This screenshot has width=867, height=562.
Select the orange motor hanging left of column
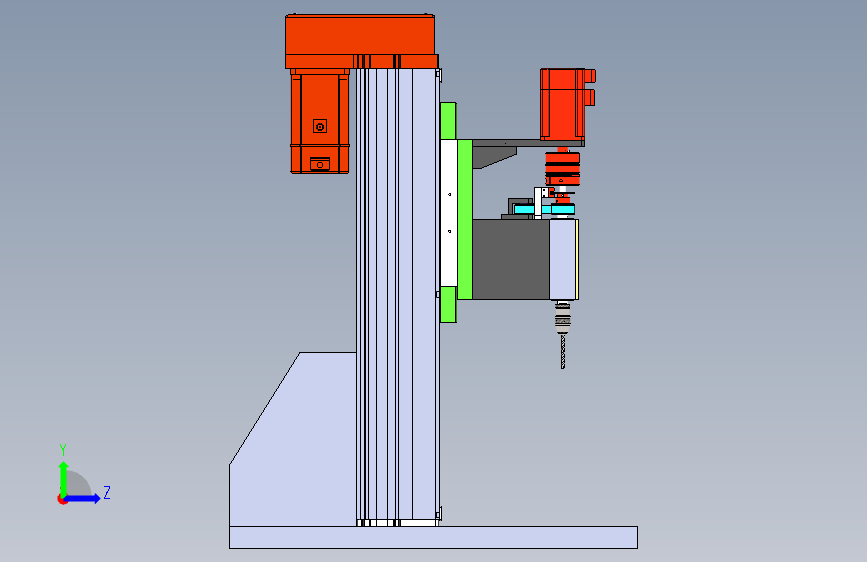click(x=320, y=122)
